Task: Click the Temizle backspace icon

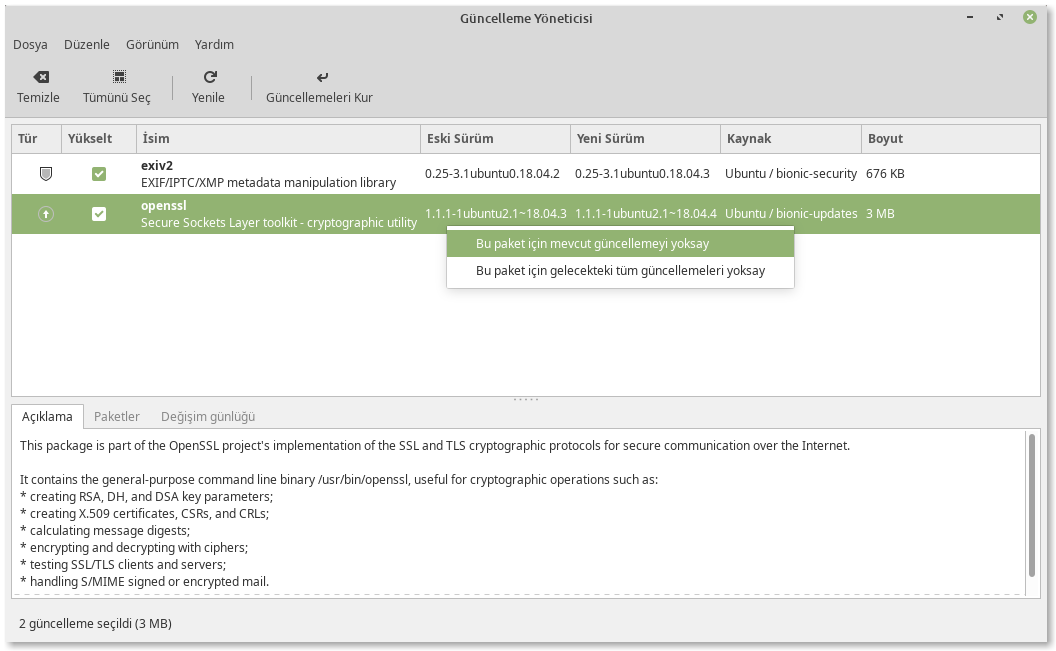Action: 41,77
